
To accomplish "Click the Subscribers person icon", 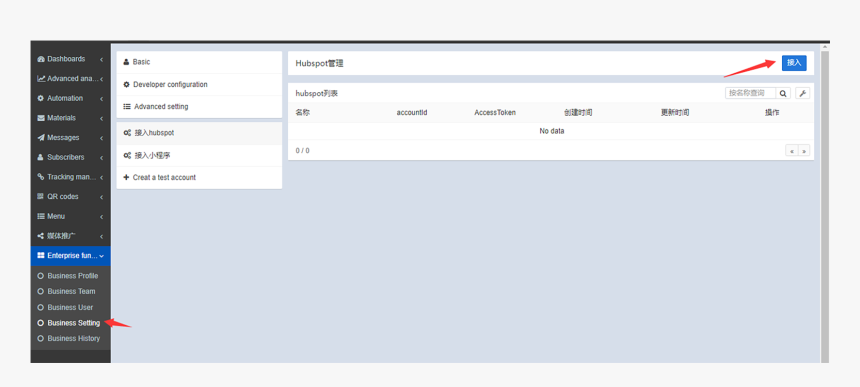I will pos(41,157).
